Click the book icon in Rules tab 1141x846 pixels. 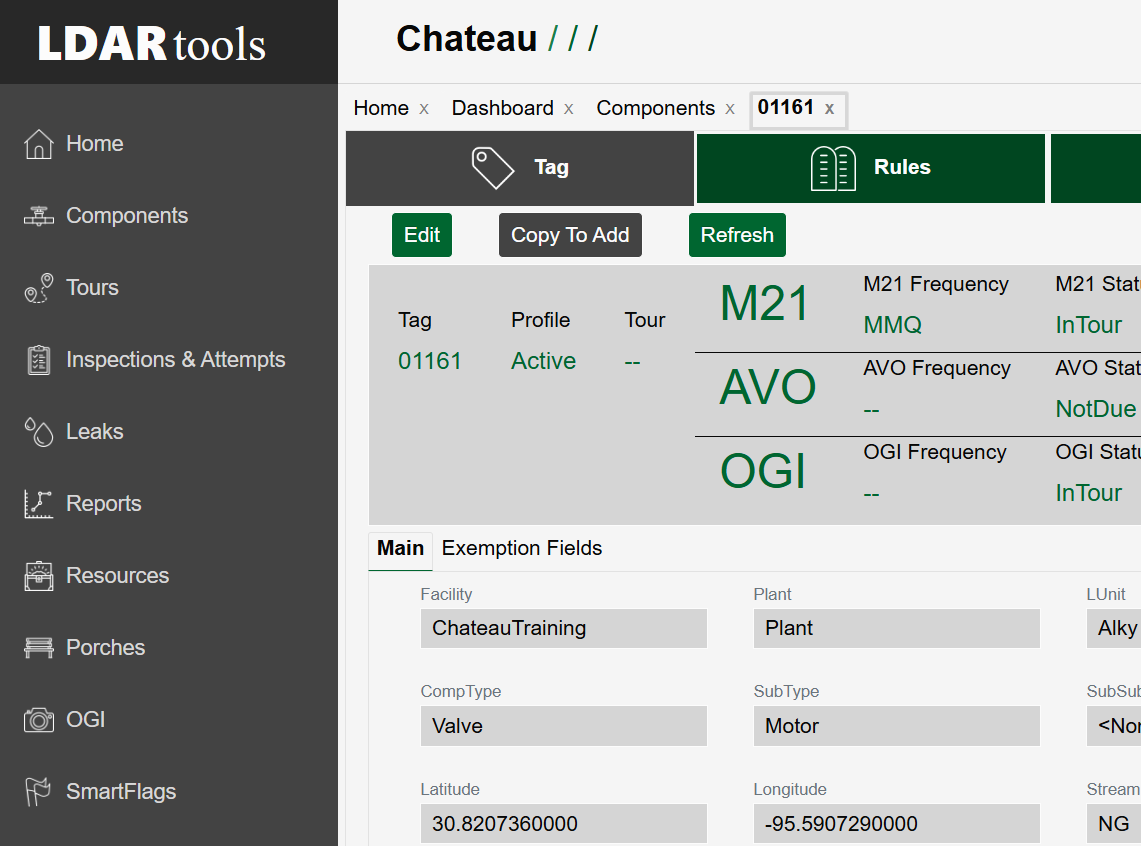pyautogui.click(x=833, y=168)
